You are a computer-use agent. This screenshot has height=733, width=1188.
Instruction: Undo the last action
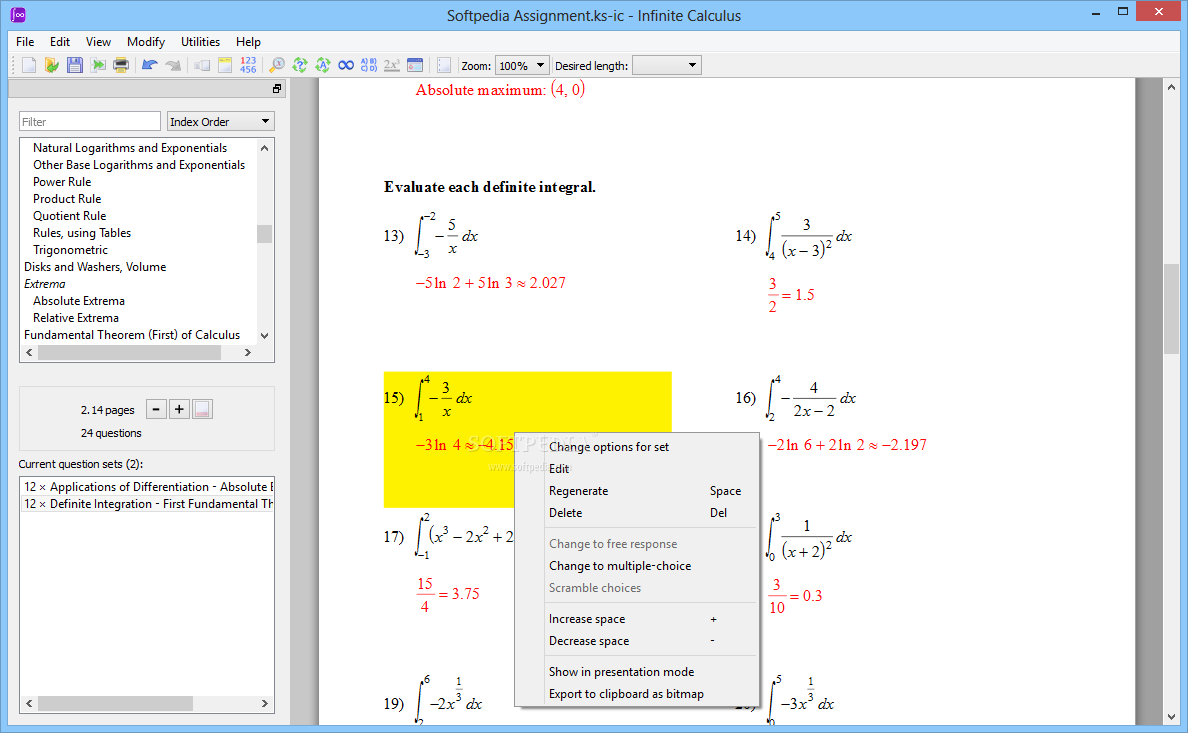(x=149, y=65)
